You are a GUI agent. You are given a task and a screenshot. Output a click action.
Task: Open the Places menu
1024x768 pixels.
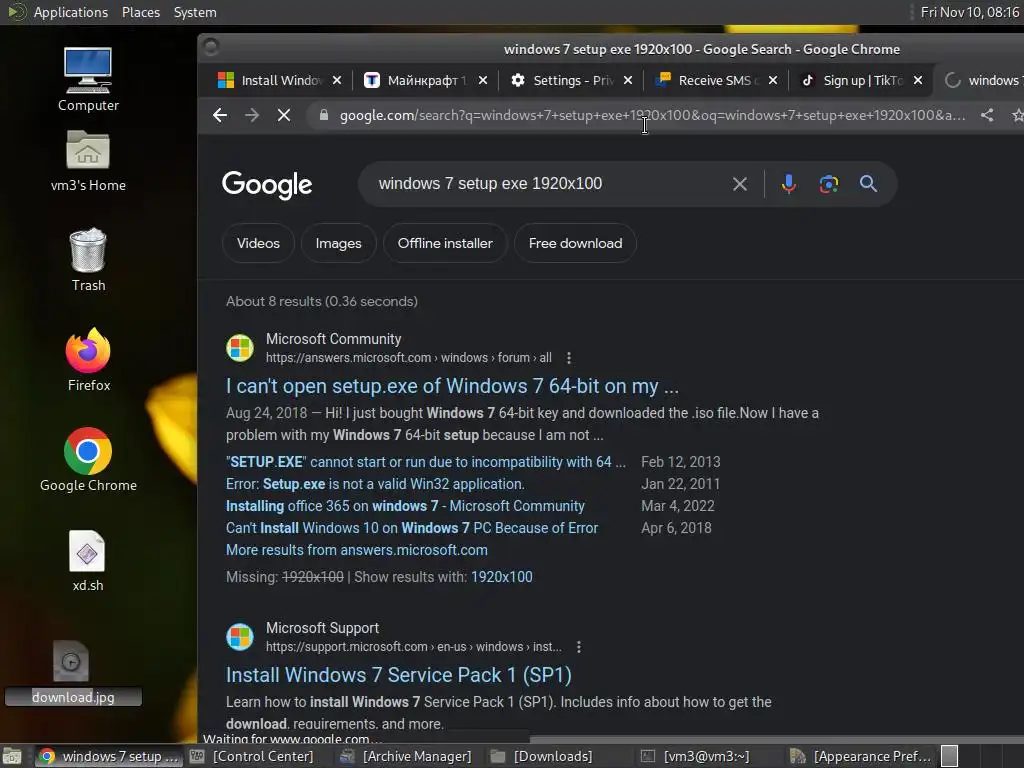coord(141,12)
